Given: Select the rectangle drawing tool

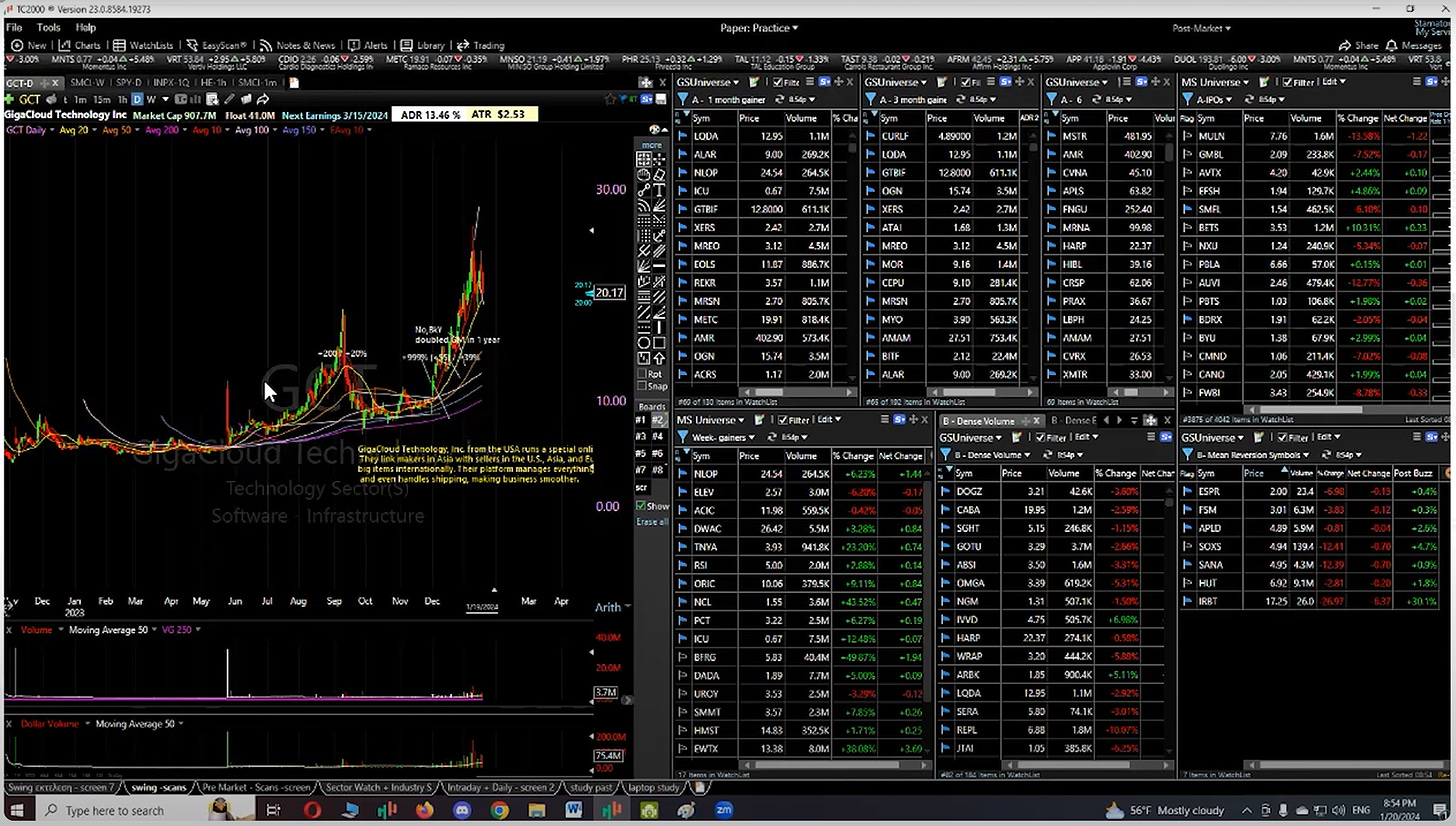Looking at the screenshot, I should 659,342.
